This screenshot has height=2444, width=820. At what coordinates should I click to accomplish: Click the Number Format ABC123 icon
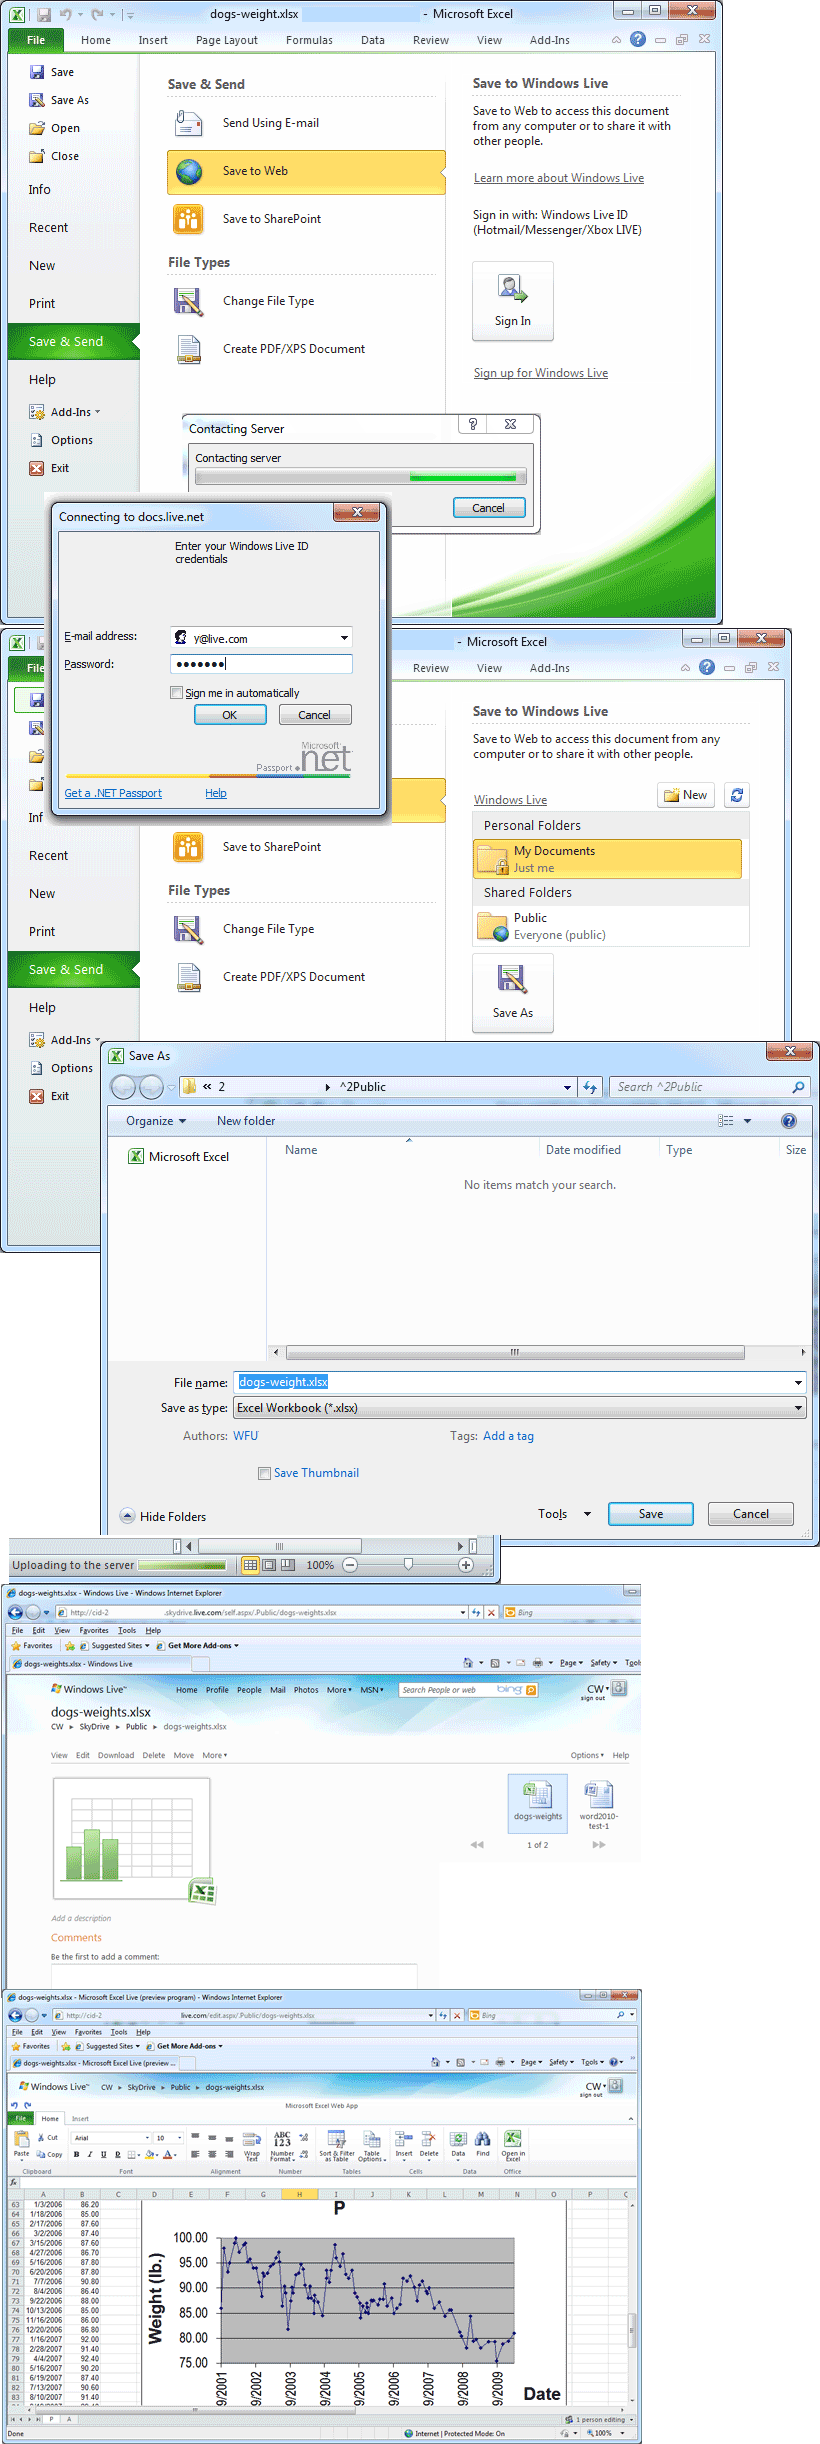[282, 2139]
